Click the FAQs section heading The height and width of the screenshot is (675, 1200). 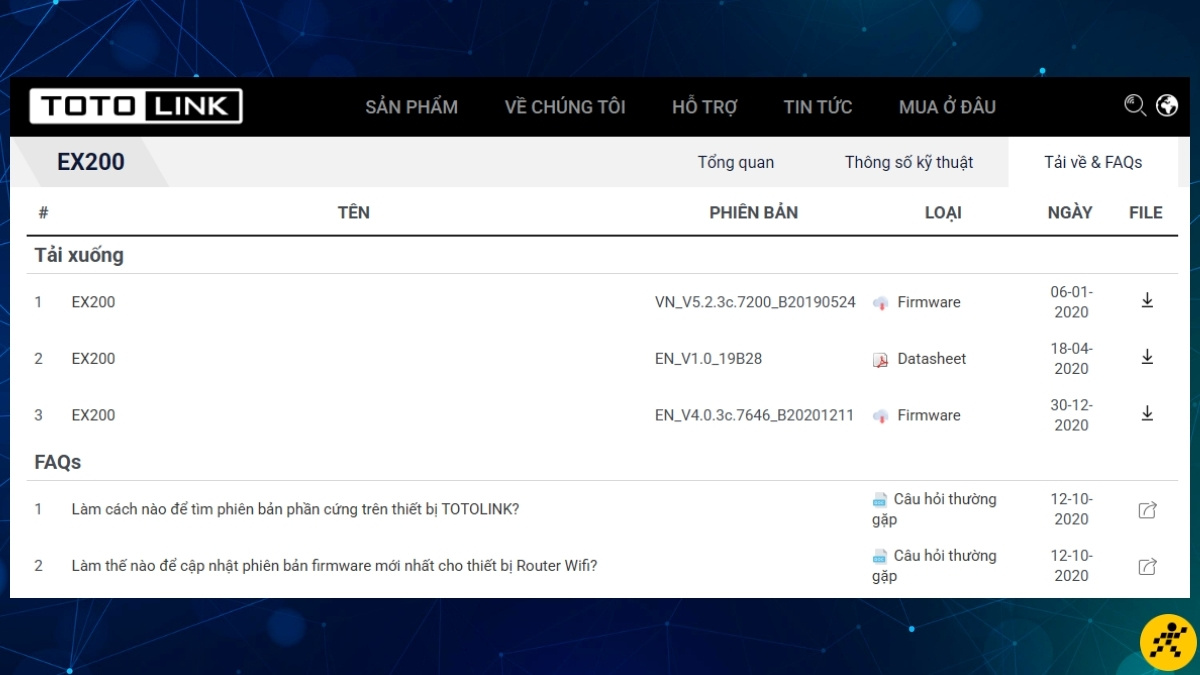(x=58, y=462)
